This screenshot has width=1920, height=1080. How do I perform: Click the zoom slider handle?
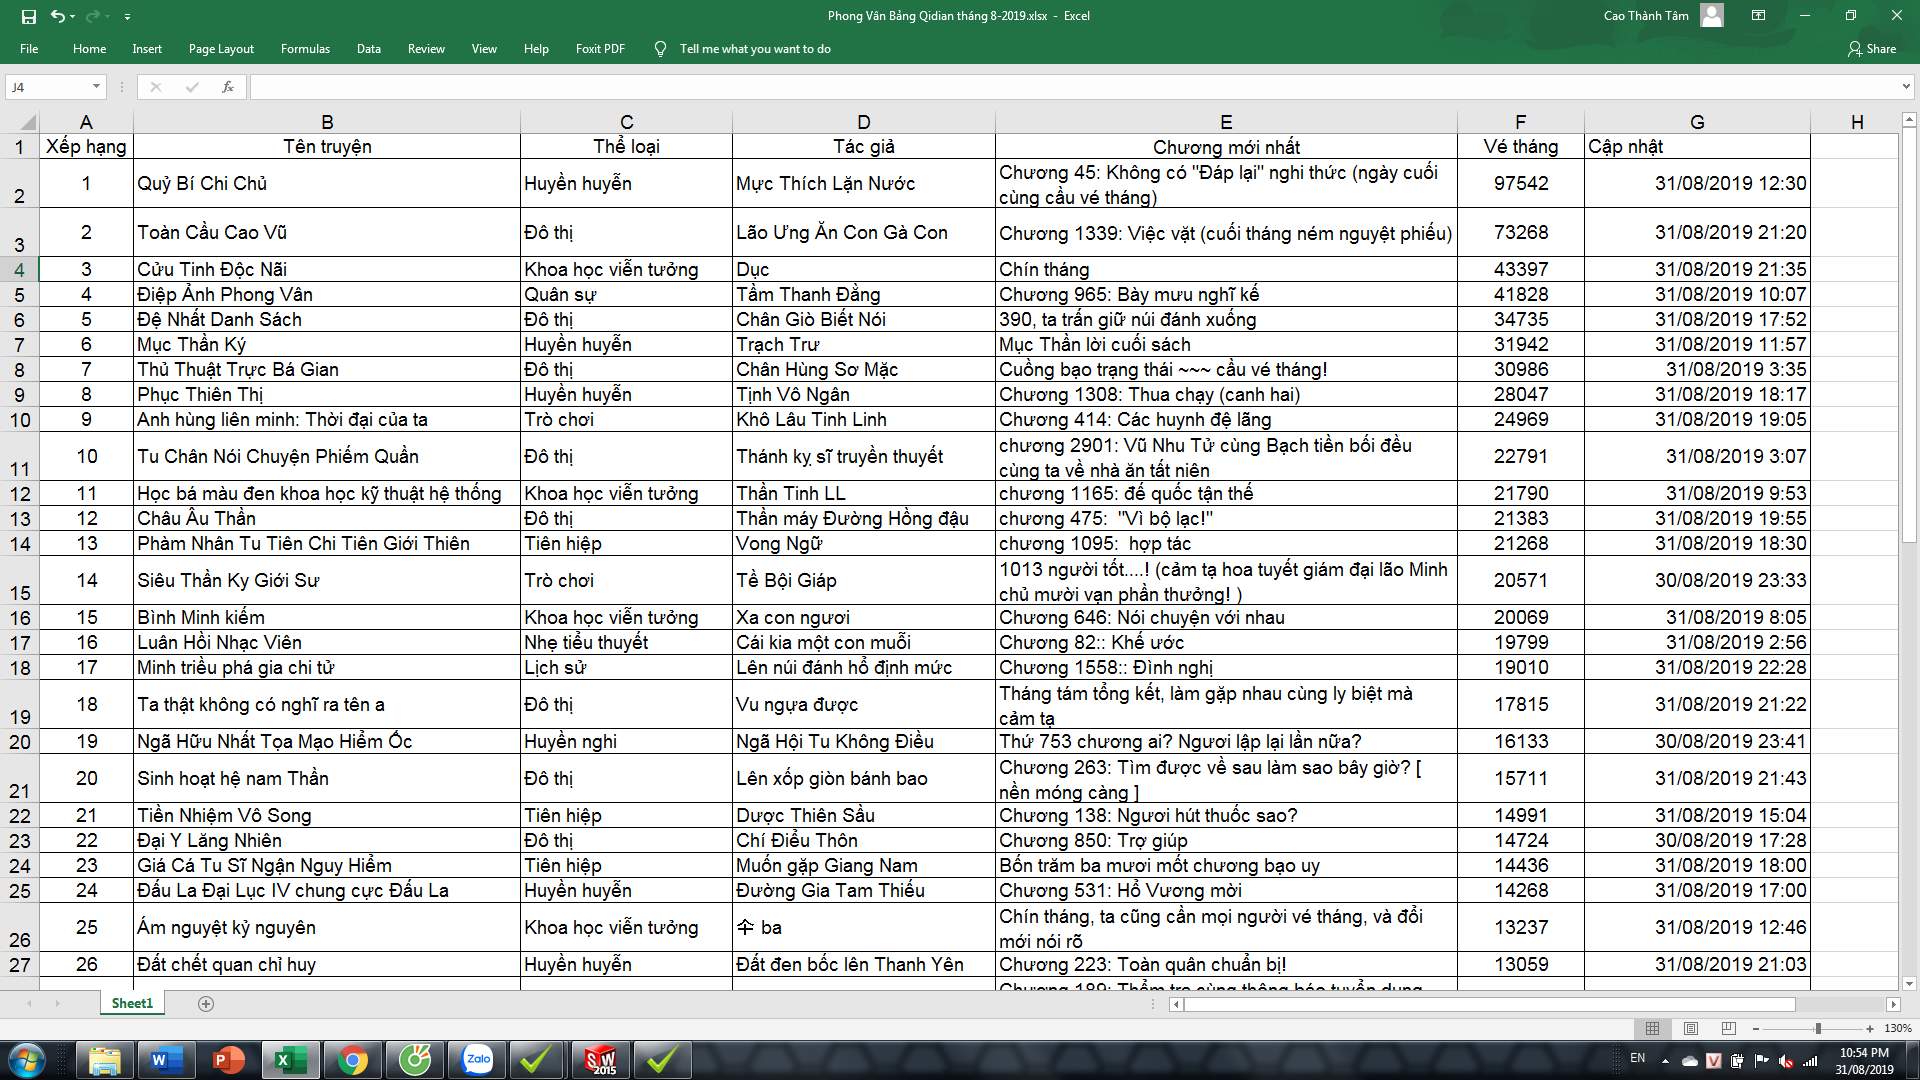coord(1818,1028)
